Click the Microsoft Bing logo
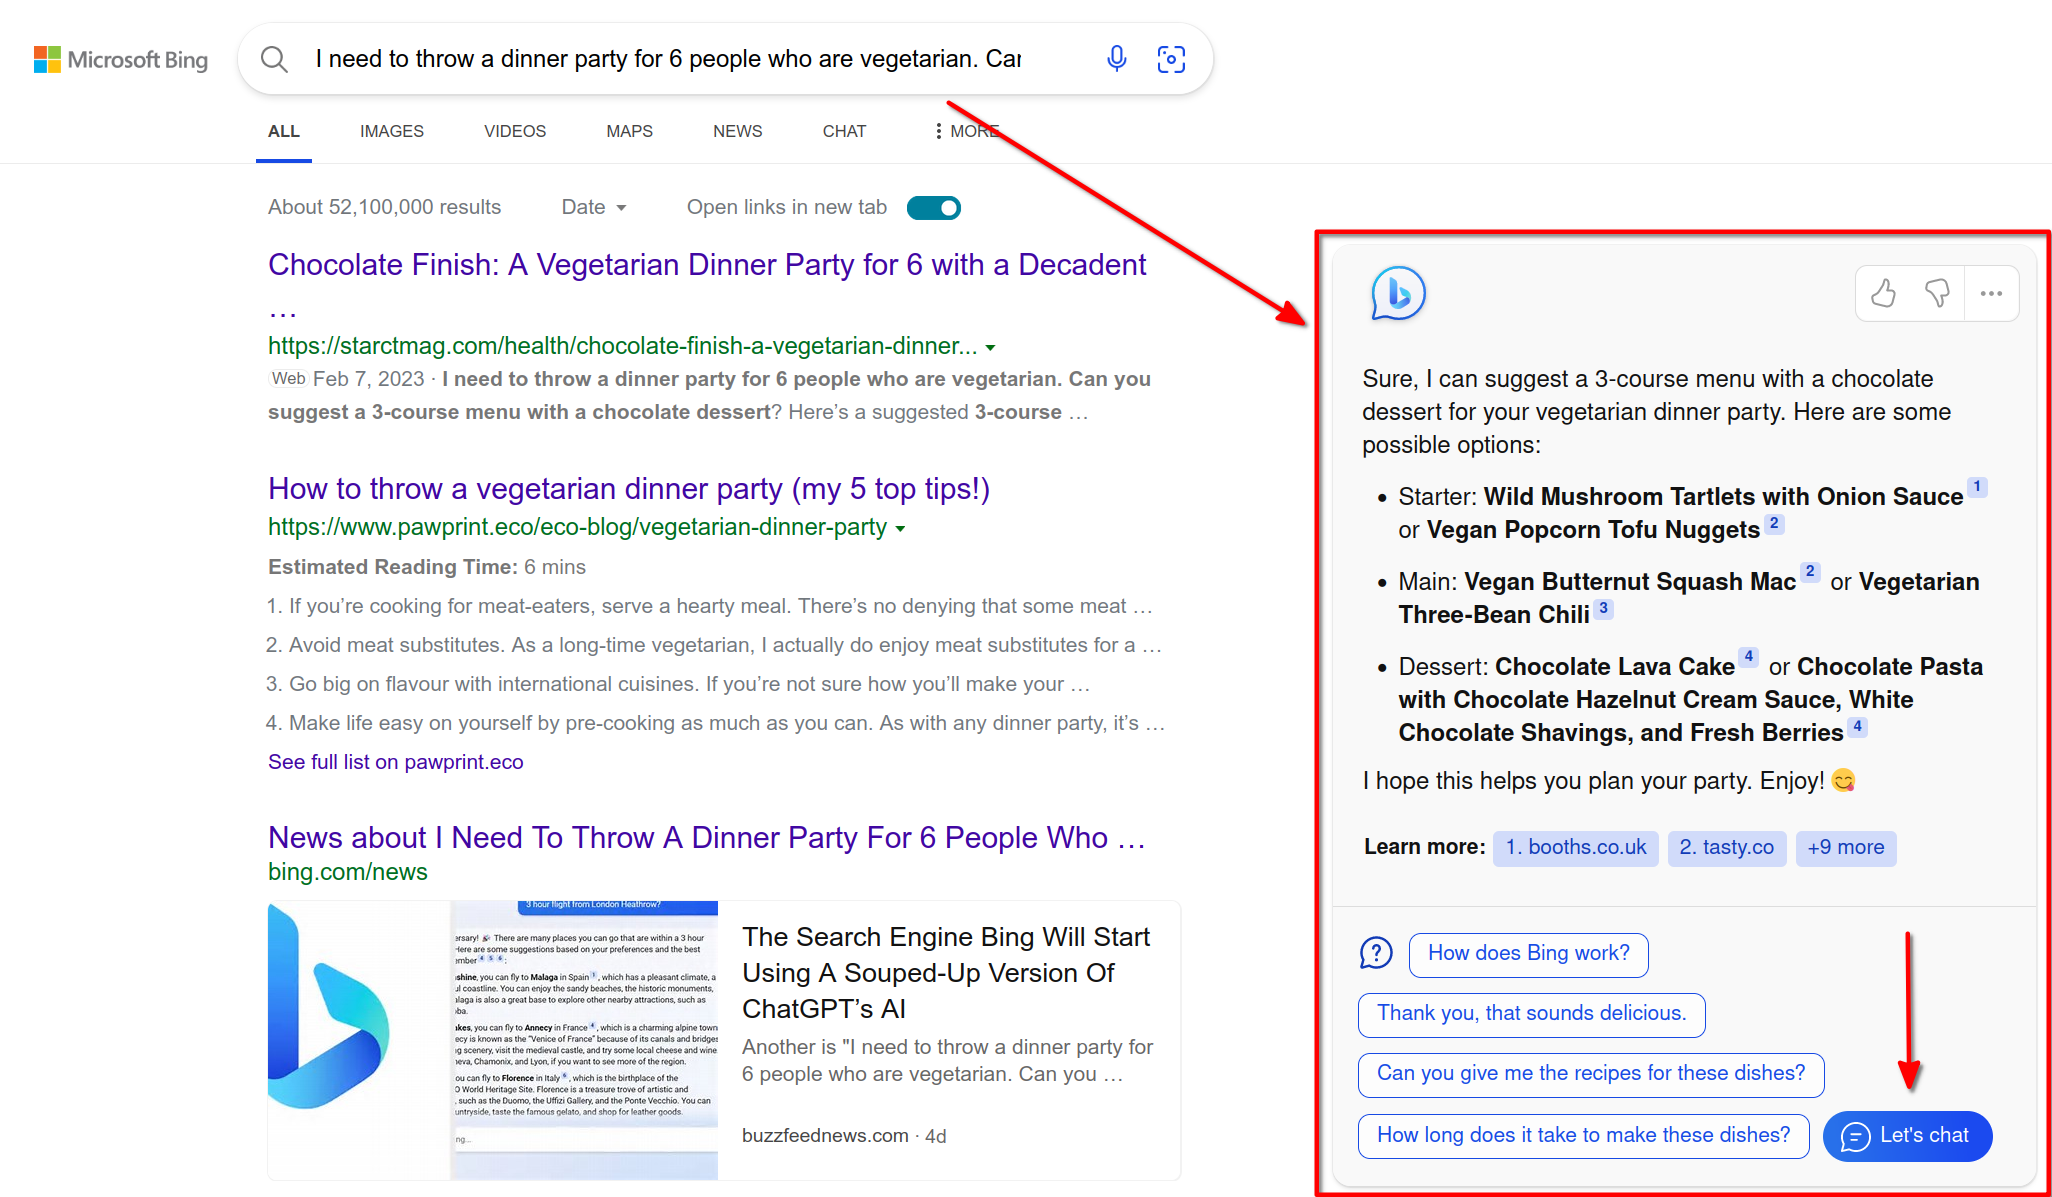This screenshot has width=2052, height=1197. [121, 60]
